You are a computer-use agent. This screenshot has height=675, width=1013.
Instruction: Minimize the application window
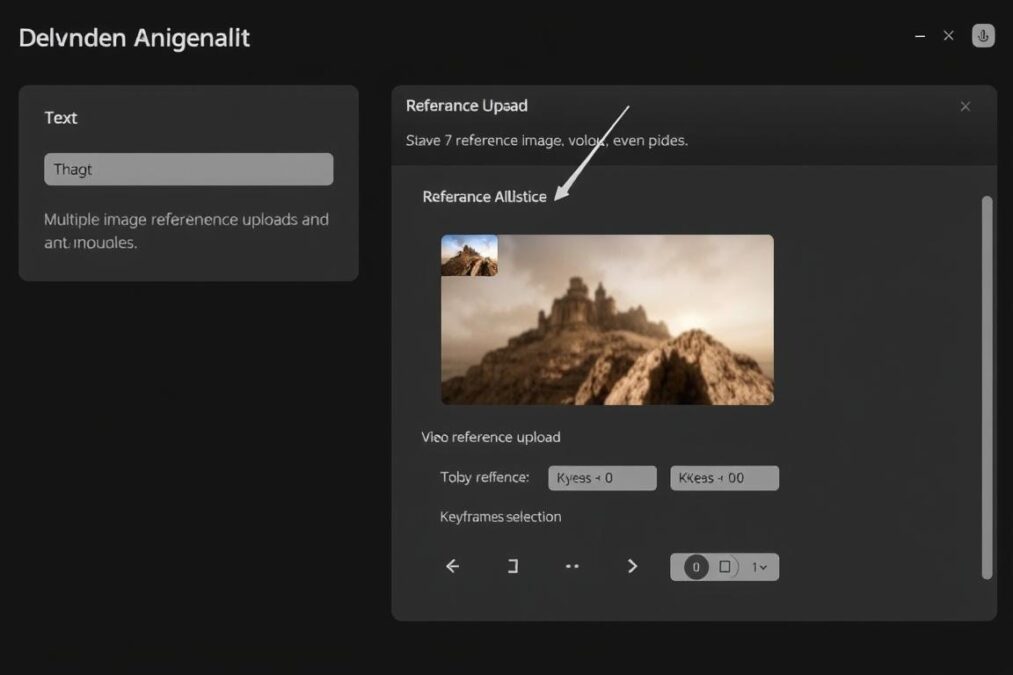(x=920, y=36)
